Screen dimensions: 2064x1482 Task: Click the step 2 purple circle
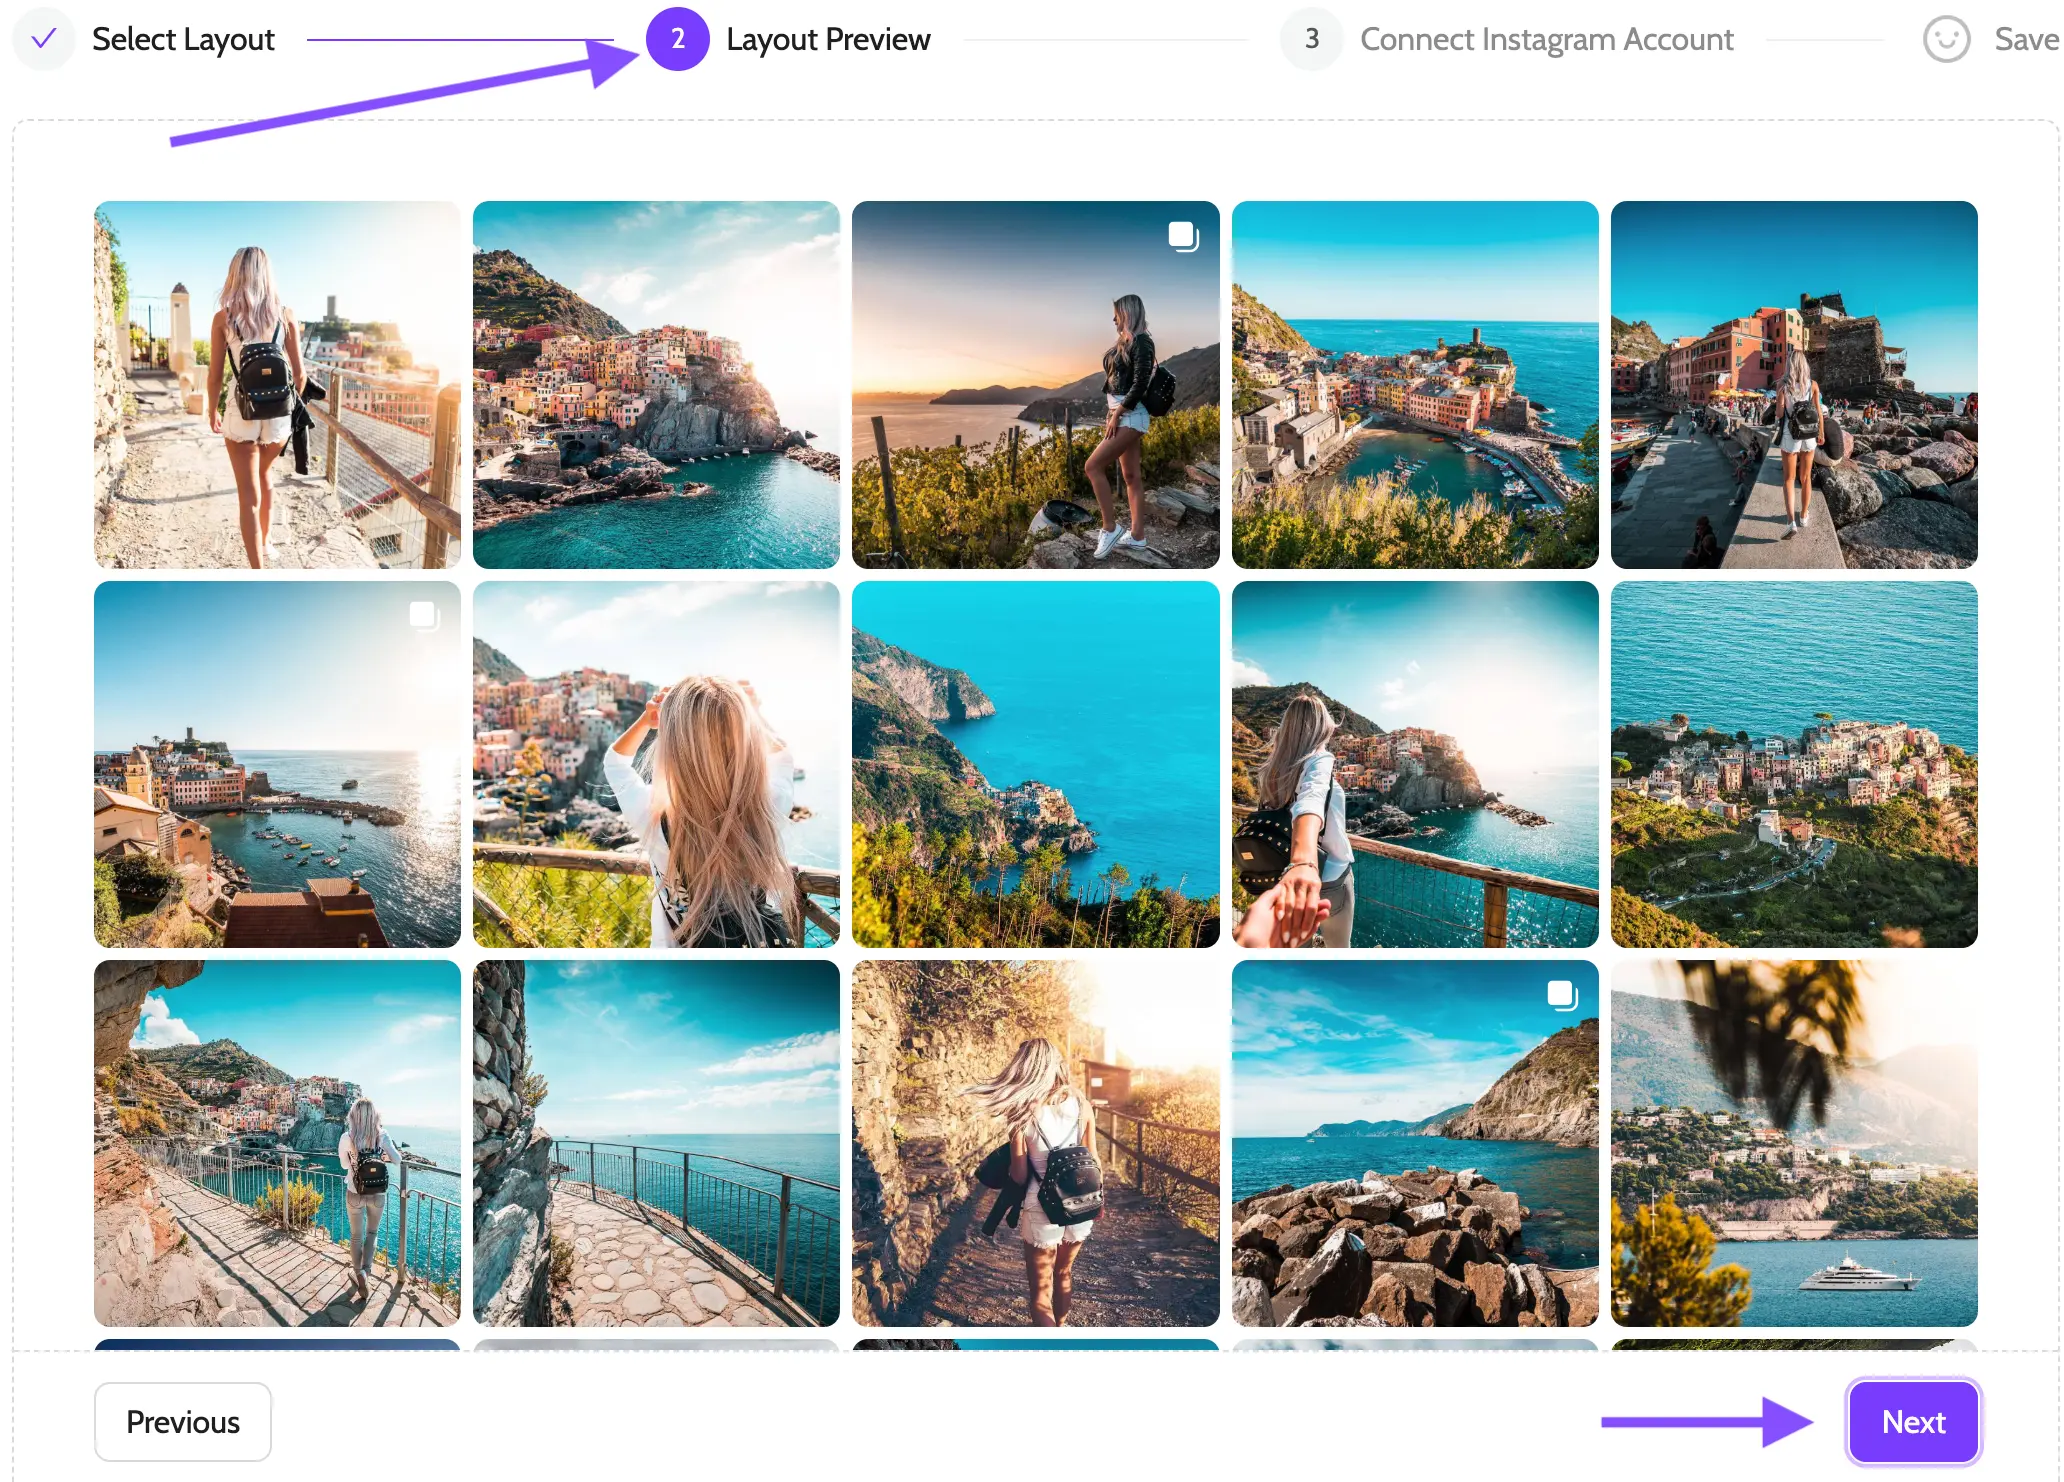[x=677, y=40]
